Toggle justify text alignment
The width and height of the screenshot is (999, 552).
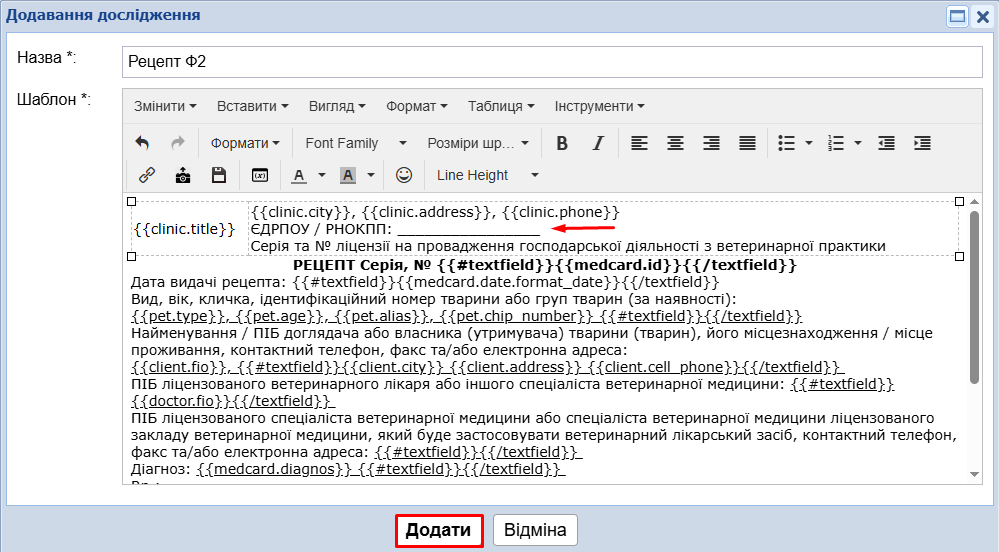coord(747,143)
